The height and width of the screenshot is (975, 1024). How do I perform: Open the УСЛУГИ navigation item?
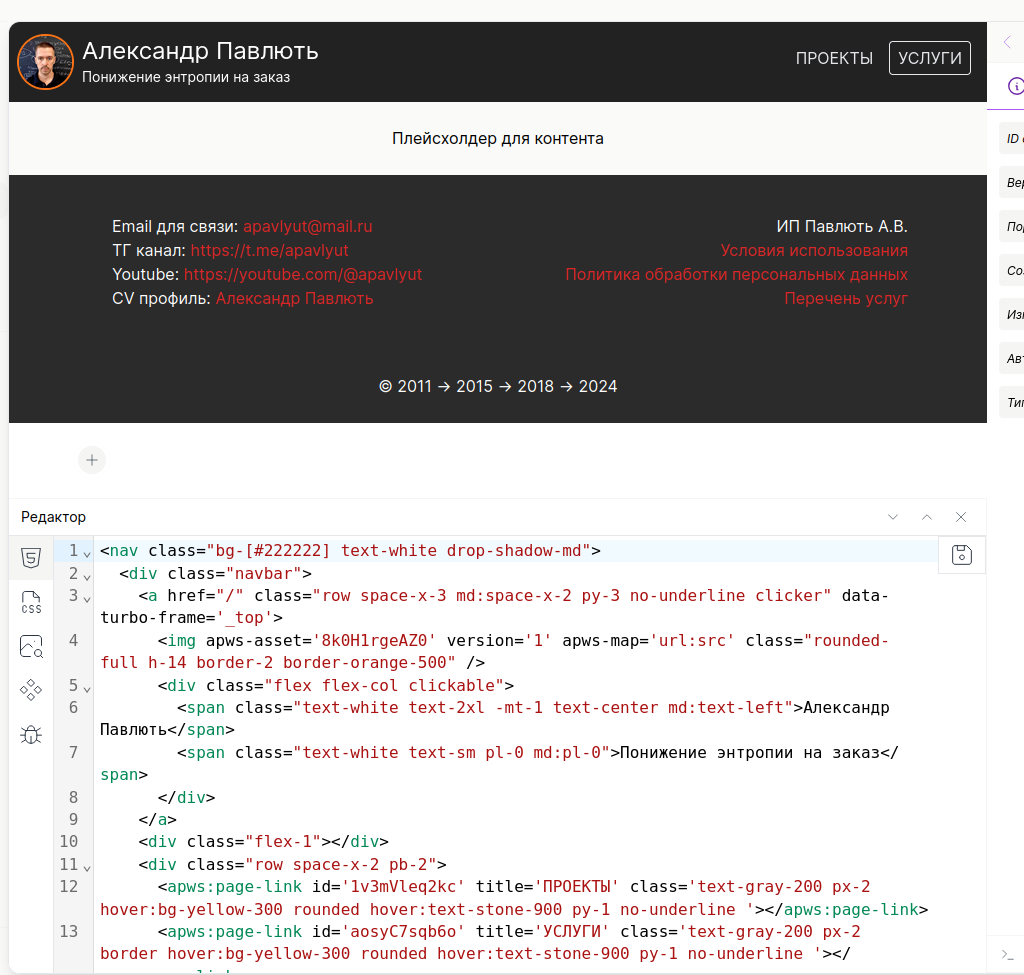point(930,58)
